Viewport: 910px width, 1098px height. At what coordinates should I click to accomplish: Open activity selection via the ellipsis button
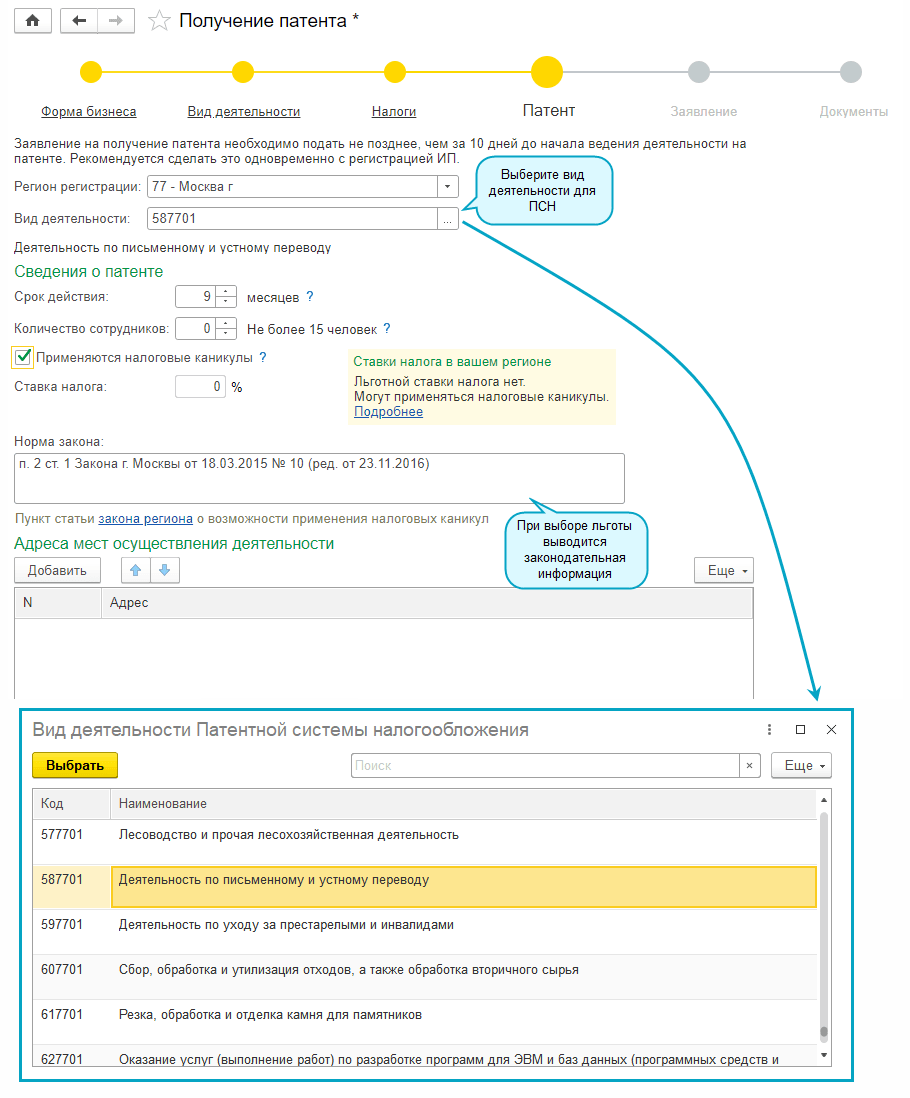[448, 219]
